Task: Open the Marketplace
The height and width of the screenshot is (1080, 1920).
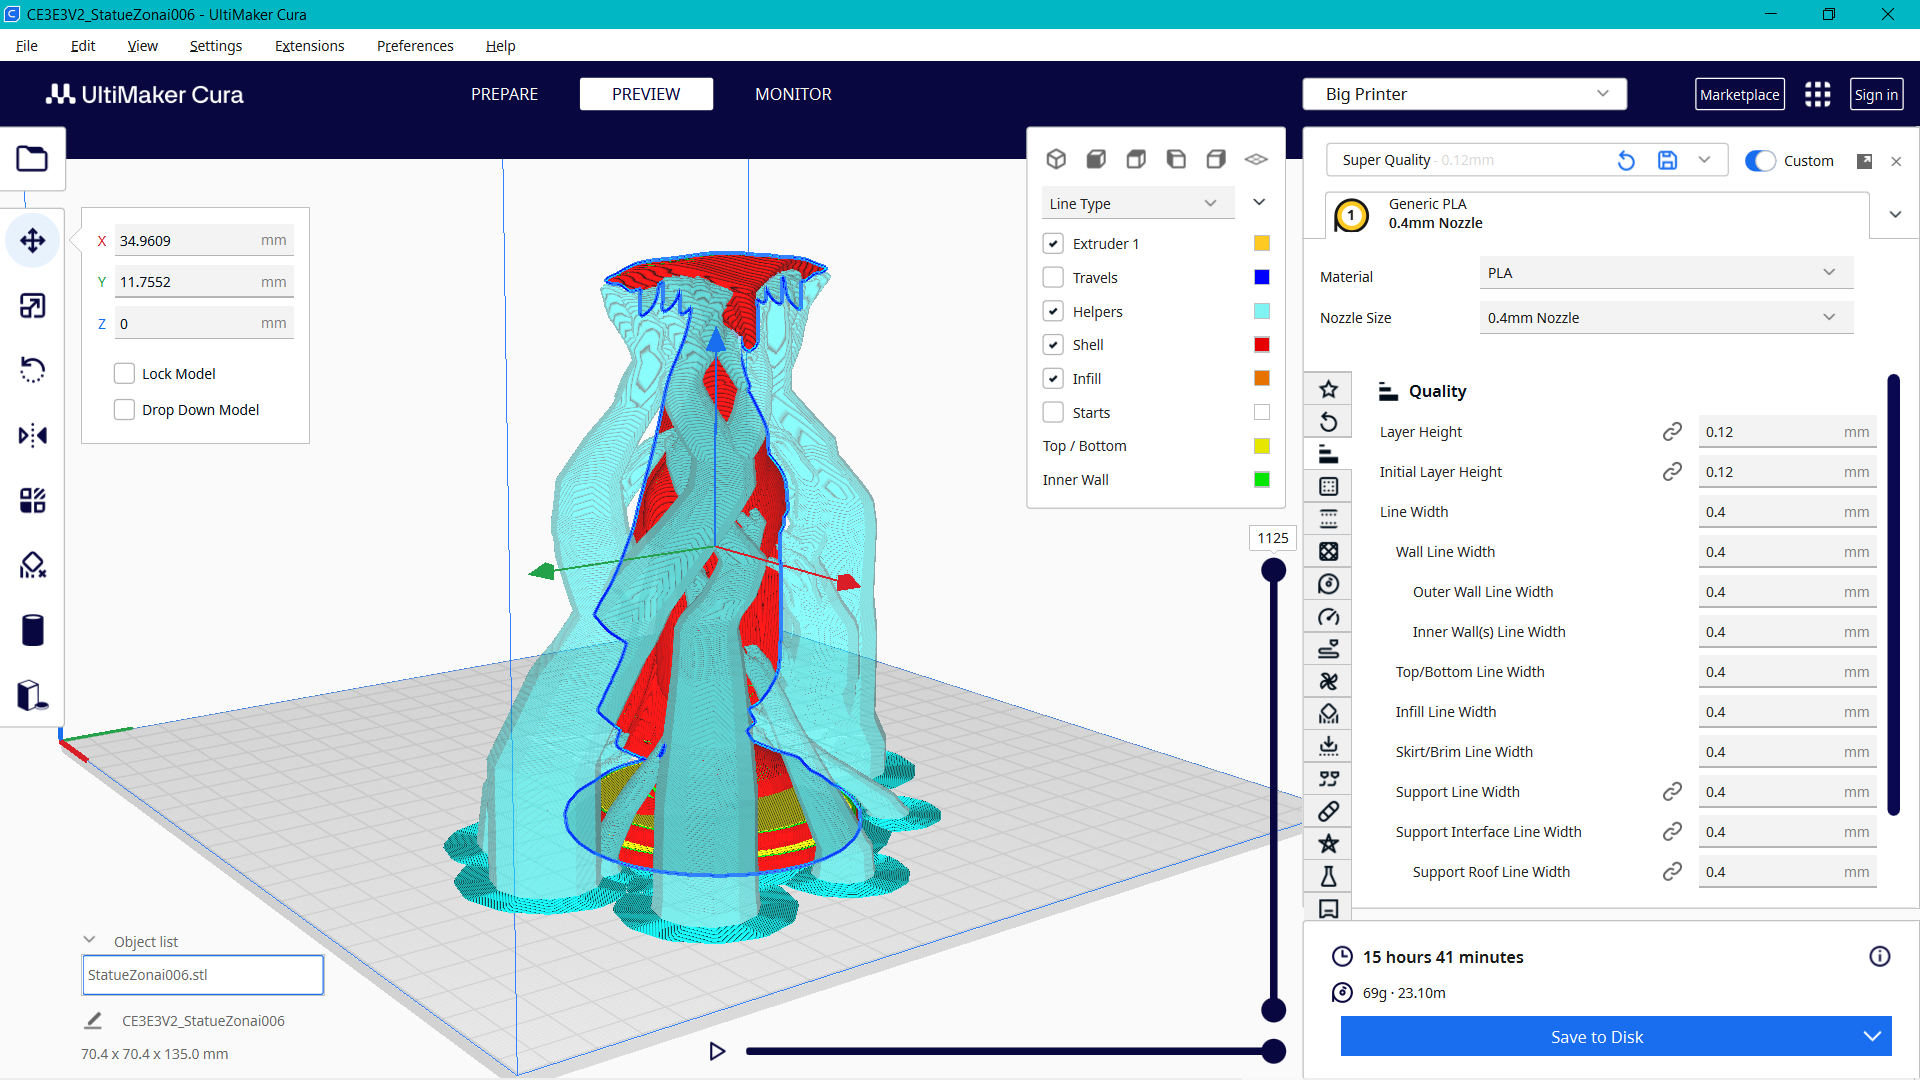Action: [x=1740, y=94]
